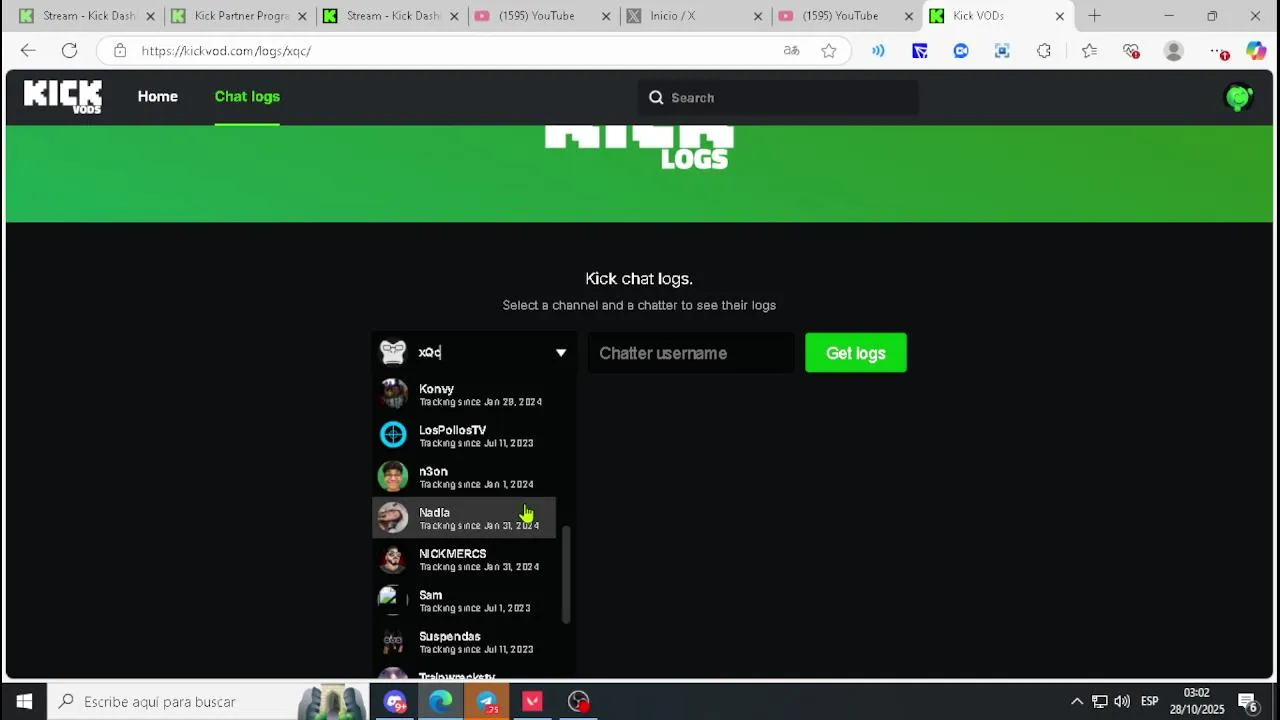Click the read aloud sound-waves icon
This screenshot has width=1280, height=720.
point(878,51)
